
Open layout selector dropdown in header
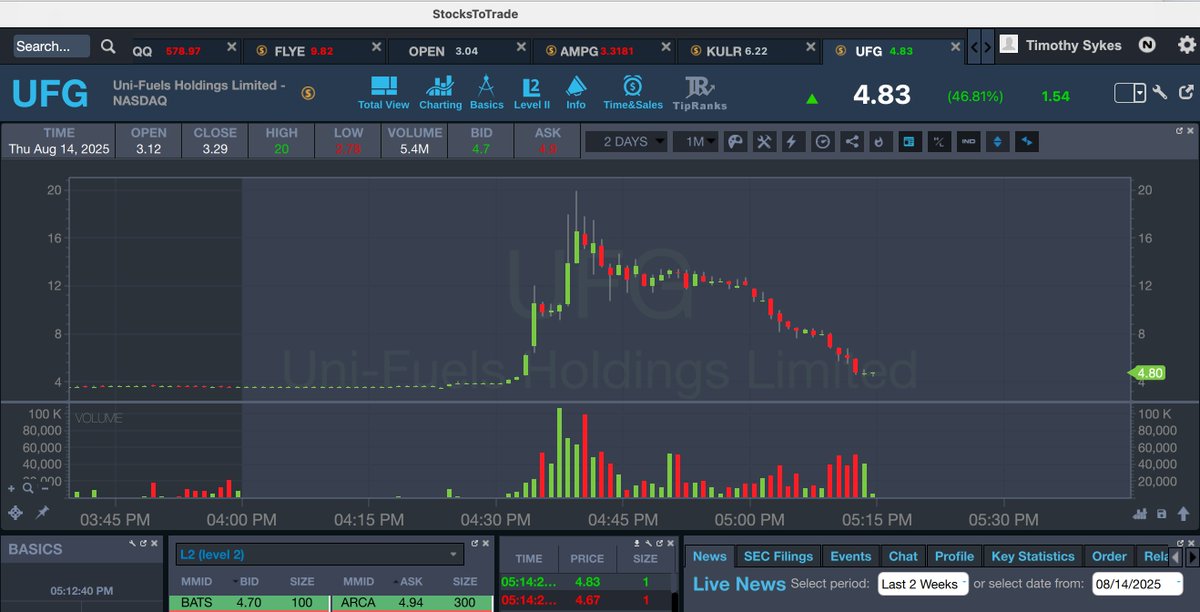(x=1131, y=93)
